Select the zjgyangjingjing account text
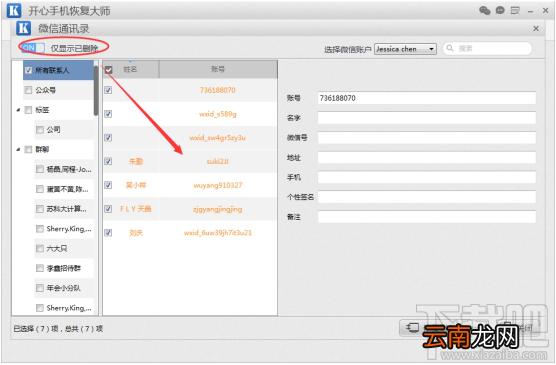556x365 pixels. 218,209
